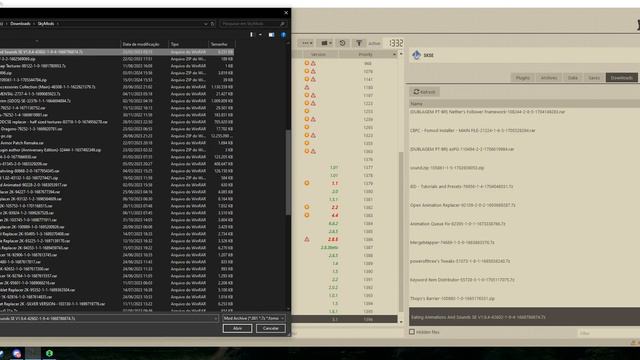Expand the file name history dropdown arrow
The image size is (640, 360).
coord(216,318)
